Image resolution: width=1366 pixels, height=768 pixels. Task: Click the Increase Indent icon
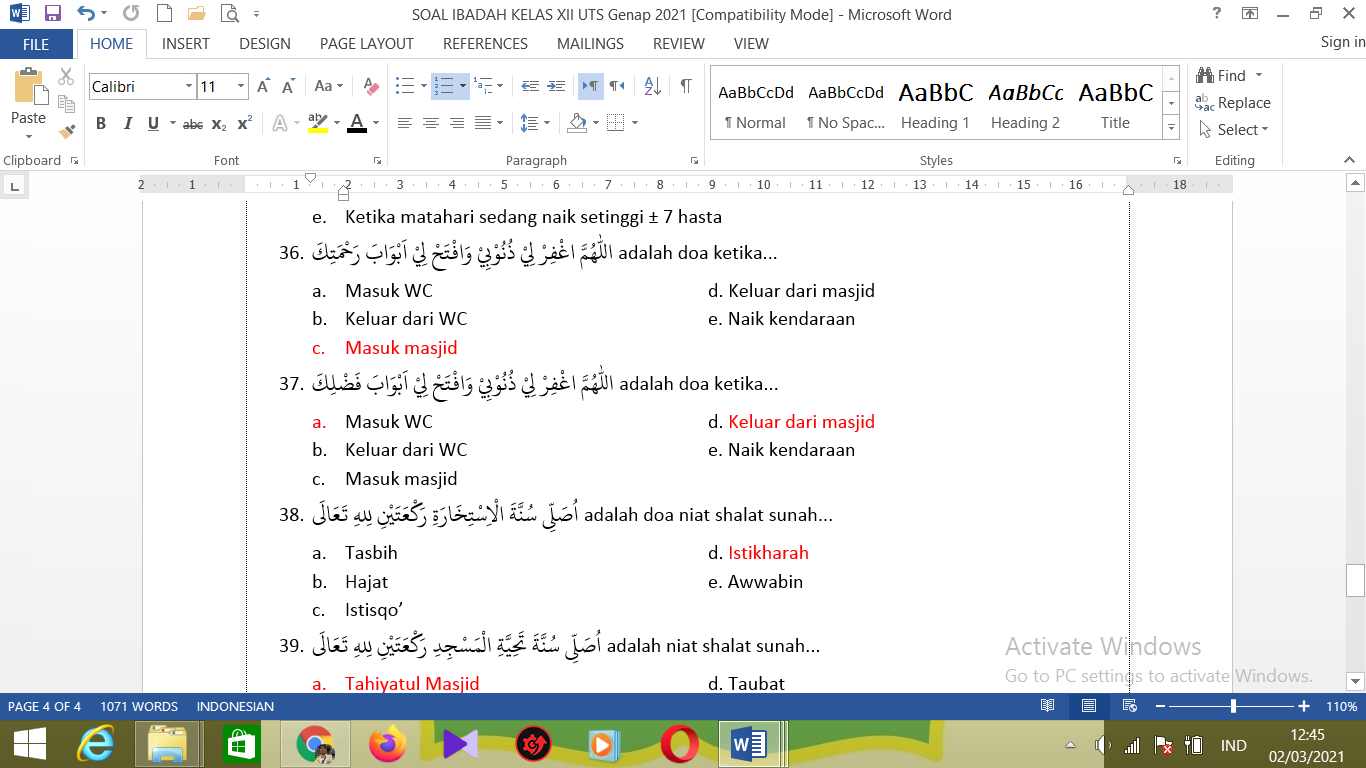(x=556, y=87)
